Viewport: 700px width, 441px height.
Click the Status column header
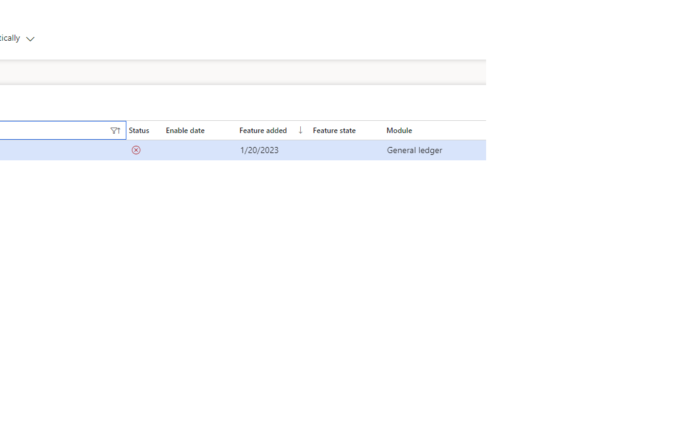pos(139,130)
